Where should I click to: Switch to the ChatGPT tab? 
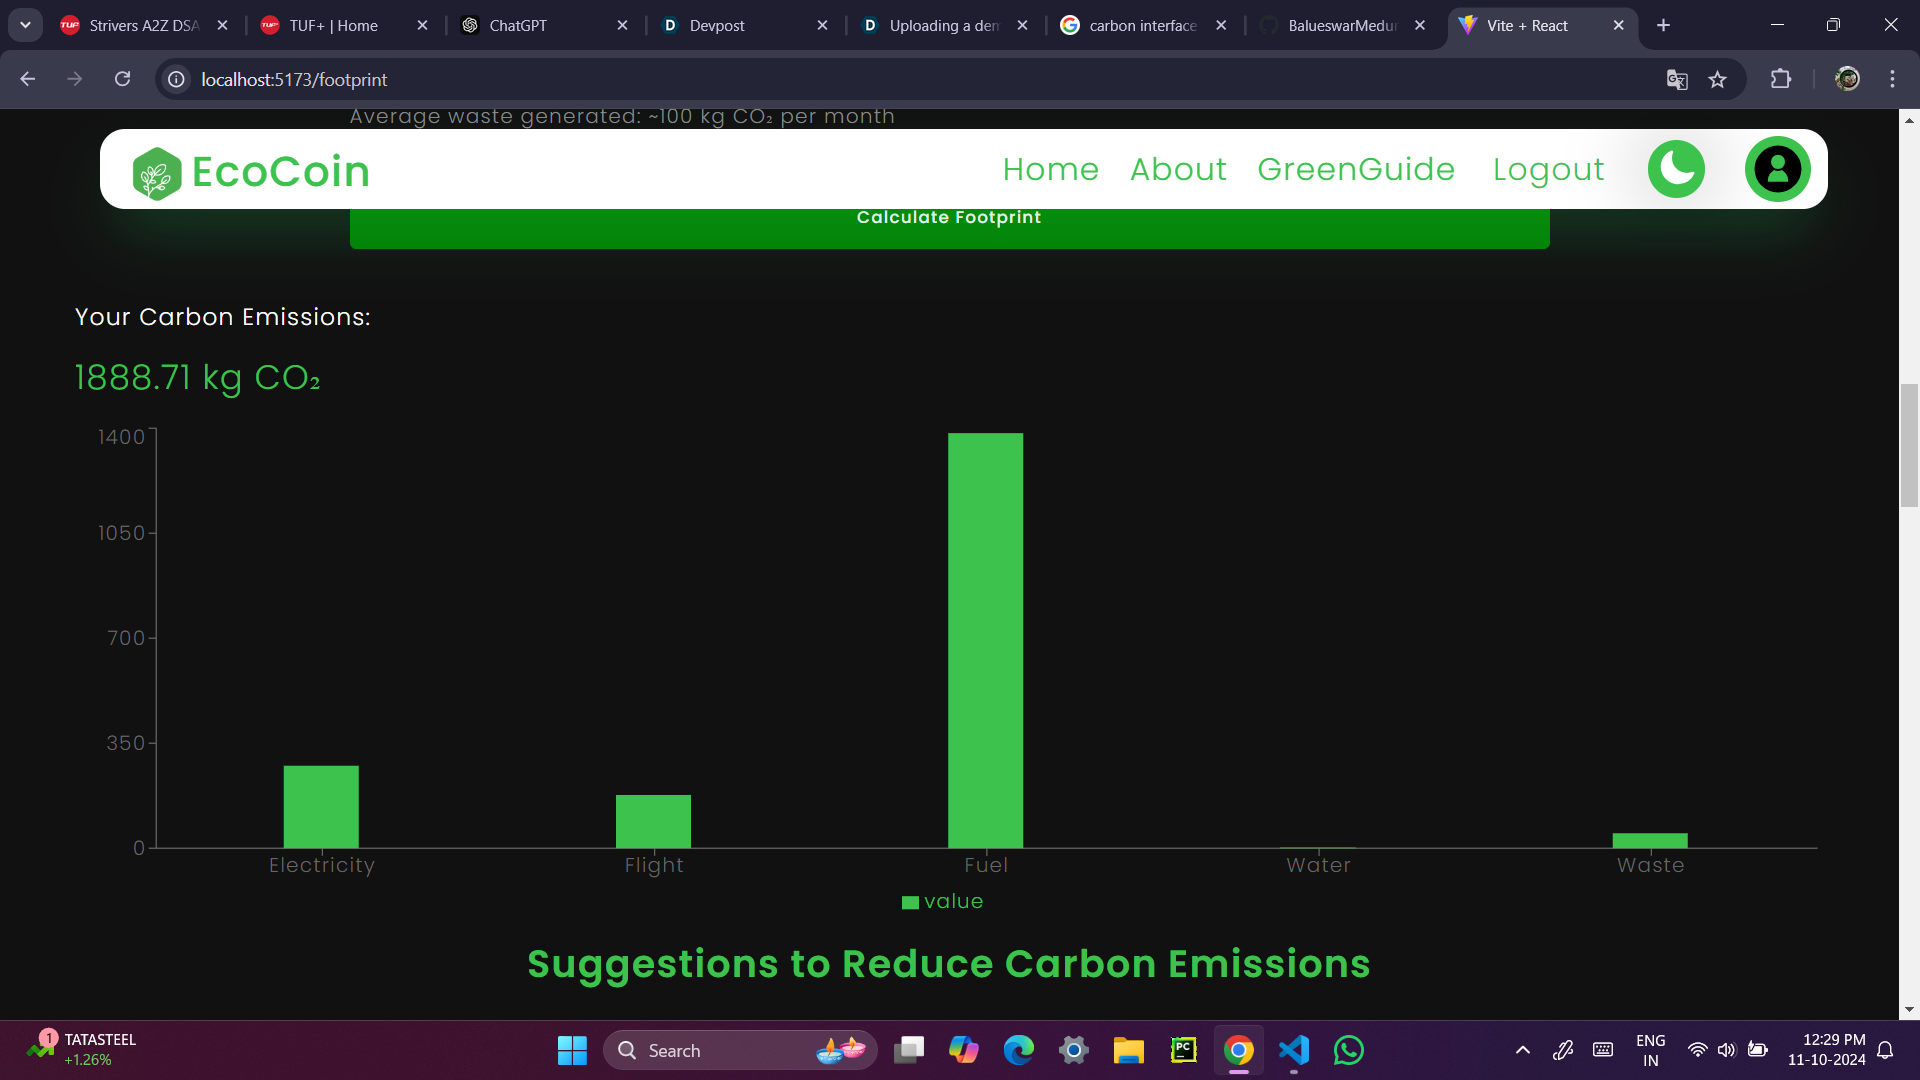point(518,25)
